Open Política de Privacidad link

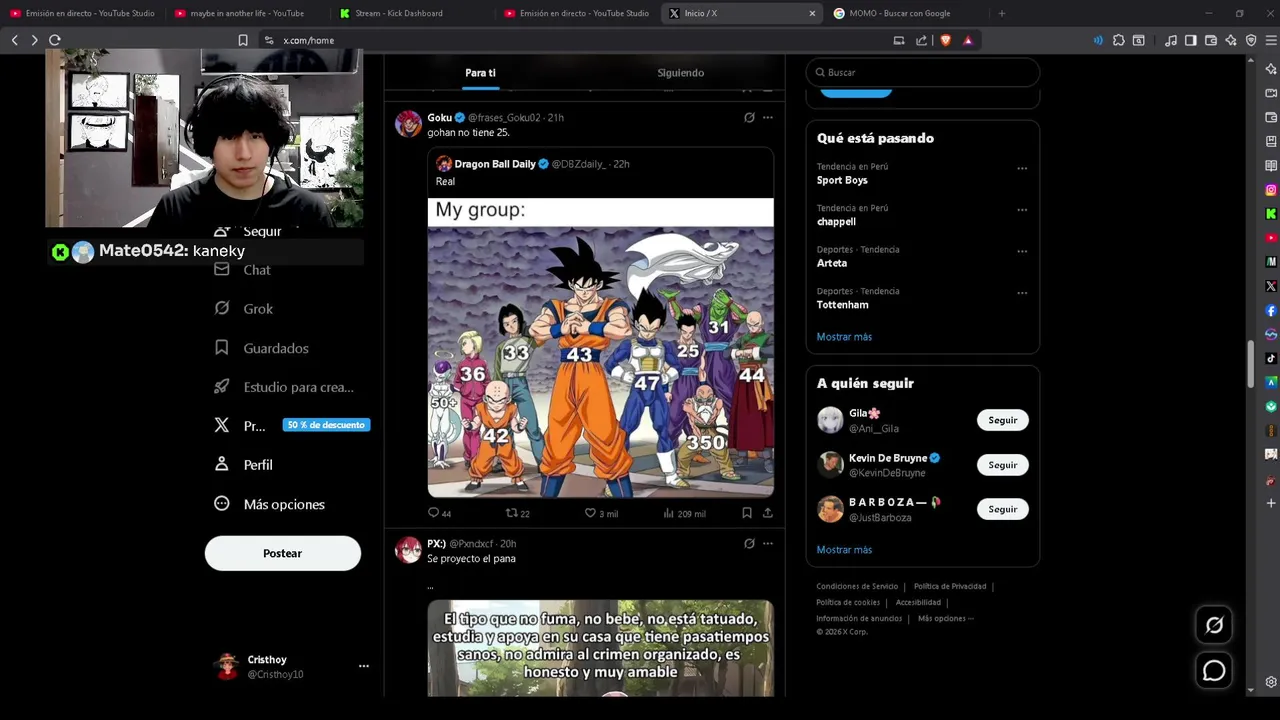950,587
